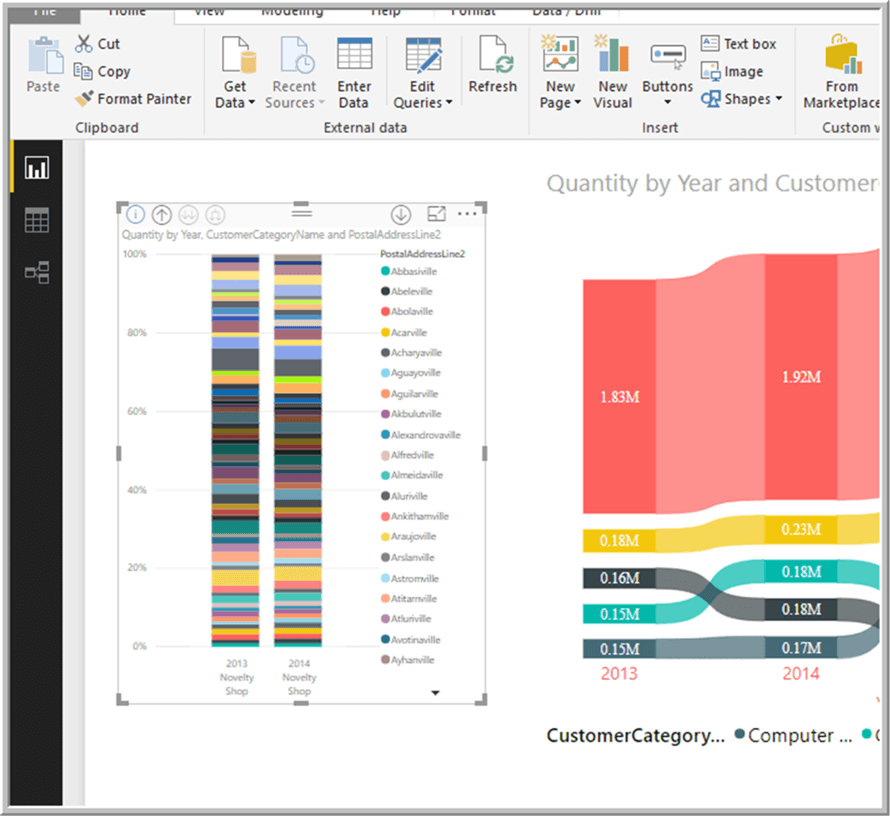Click the visual info icon
The width and height of the screenshot is (890, 816).
coord(135,214)
